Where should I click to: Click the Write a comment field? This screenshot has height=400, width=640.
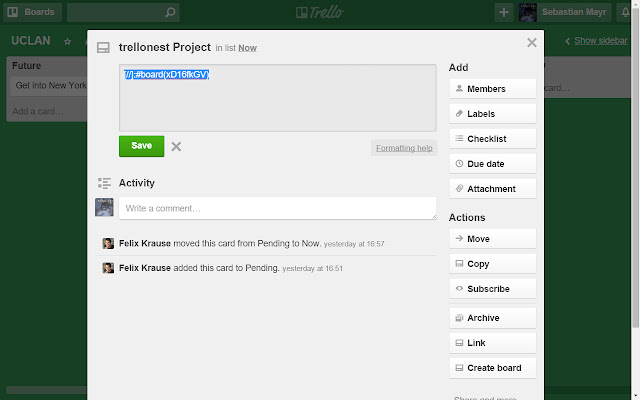coord(278,208)
